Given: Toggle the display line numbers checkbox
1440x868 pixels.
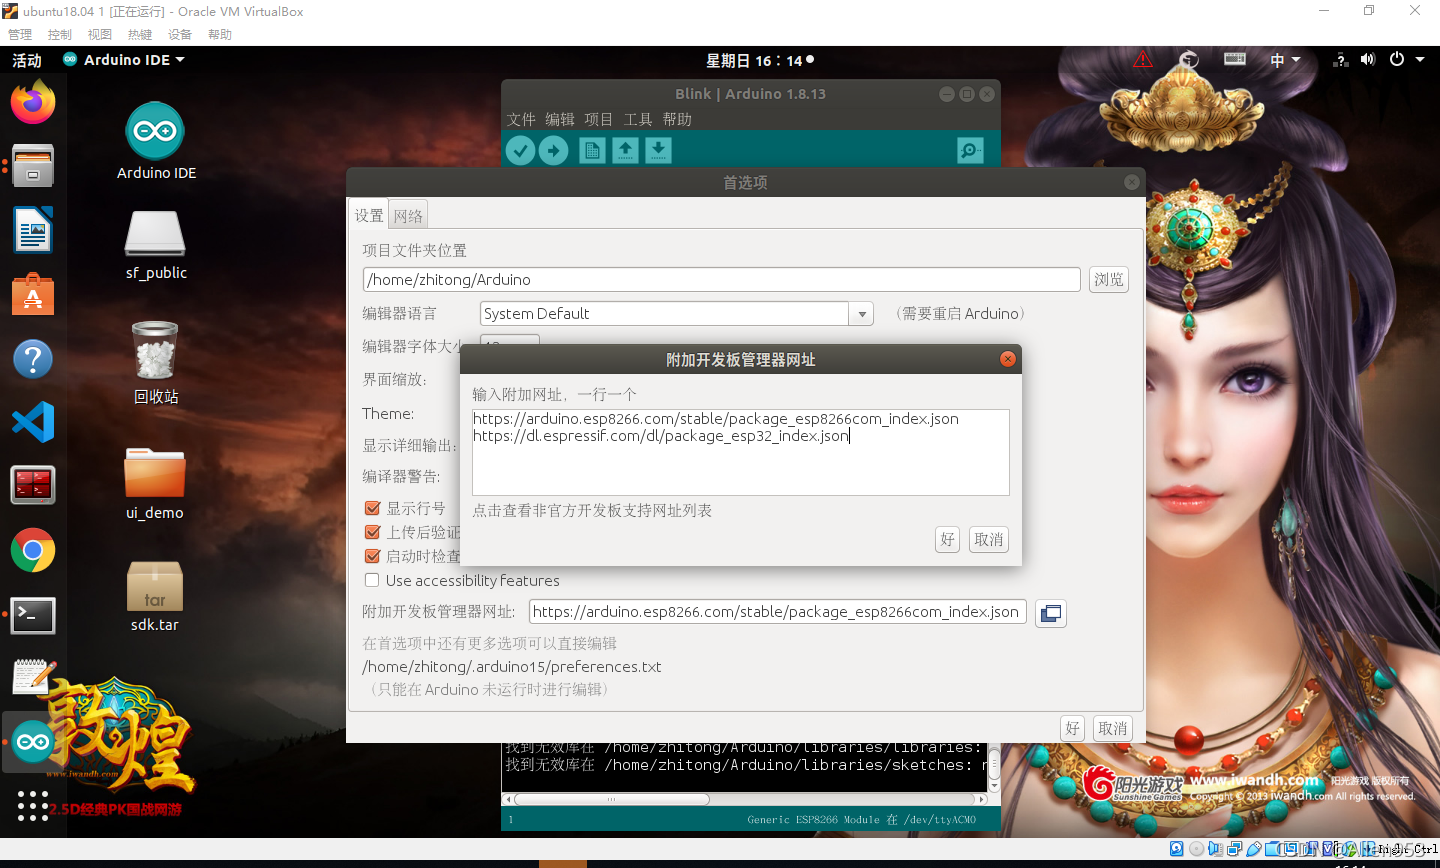Looking at the screenshot, I should click(372, 508).
